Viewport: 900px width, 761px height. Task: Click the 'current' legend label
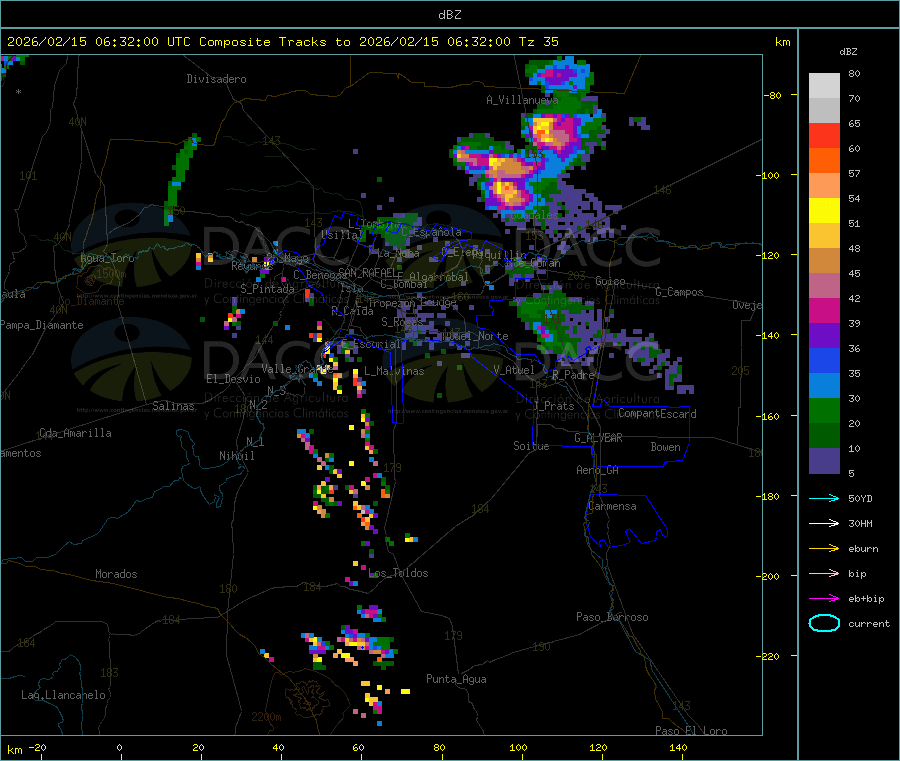[x=869, y=623]
